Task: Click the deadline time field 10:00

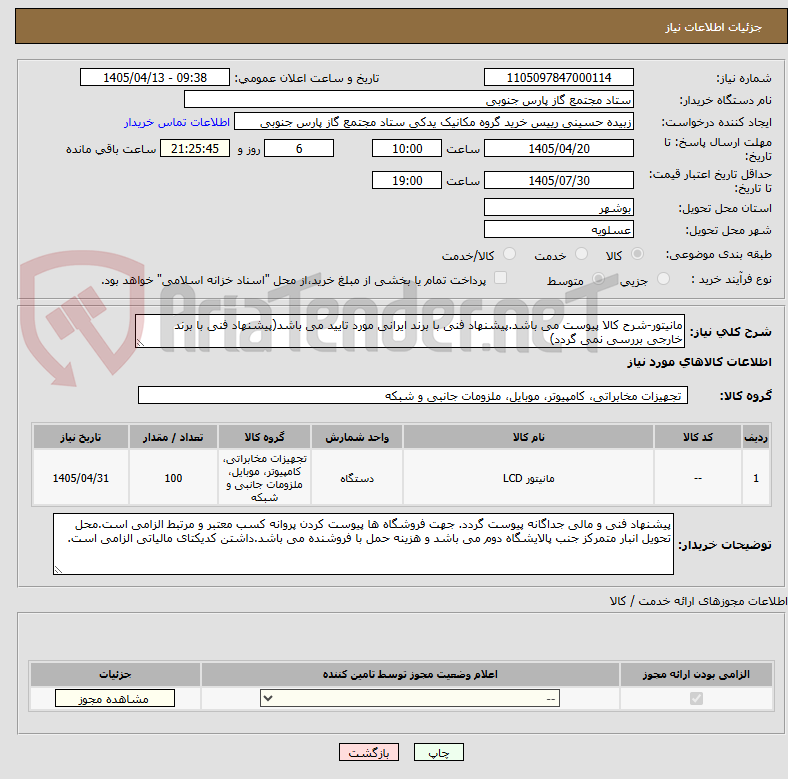Action: pos(407,148)
